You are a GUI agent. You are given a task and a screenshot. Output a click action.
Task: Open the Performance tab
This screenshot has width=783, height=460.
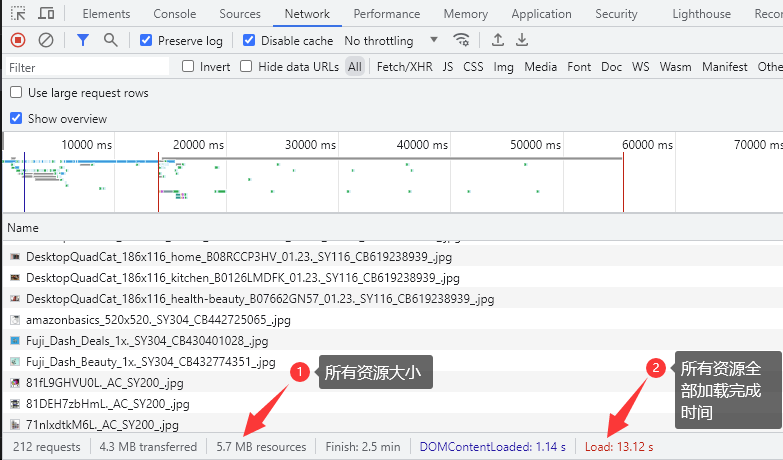tap(387, 14)
